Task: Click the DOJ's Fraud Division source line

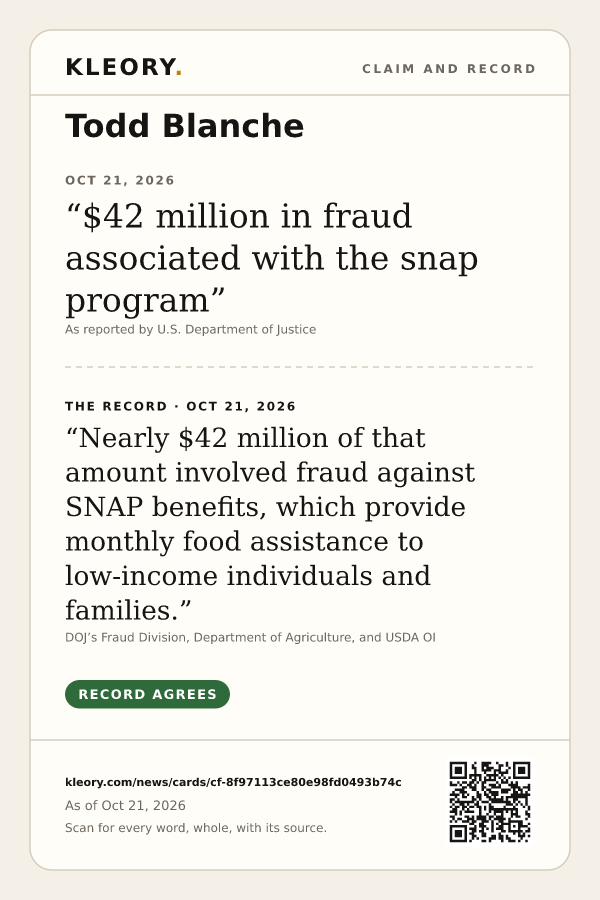Action: [250, 637]
